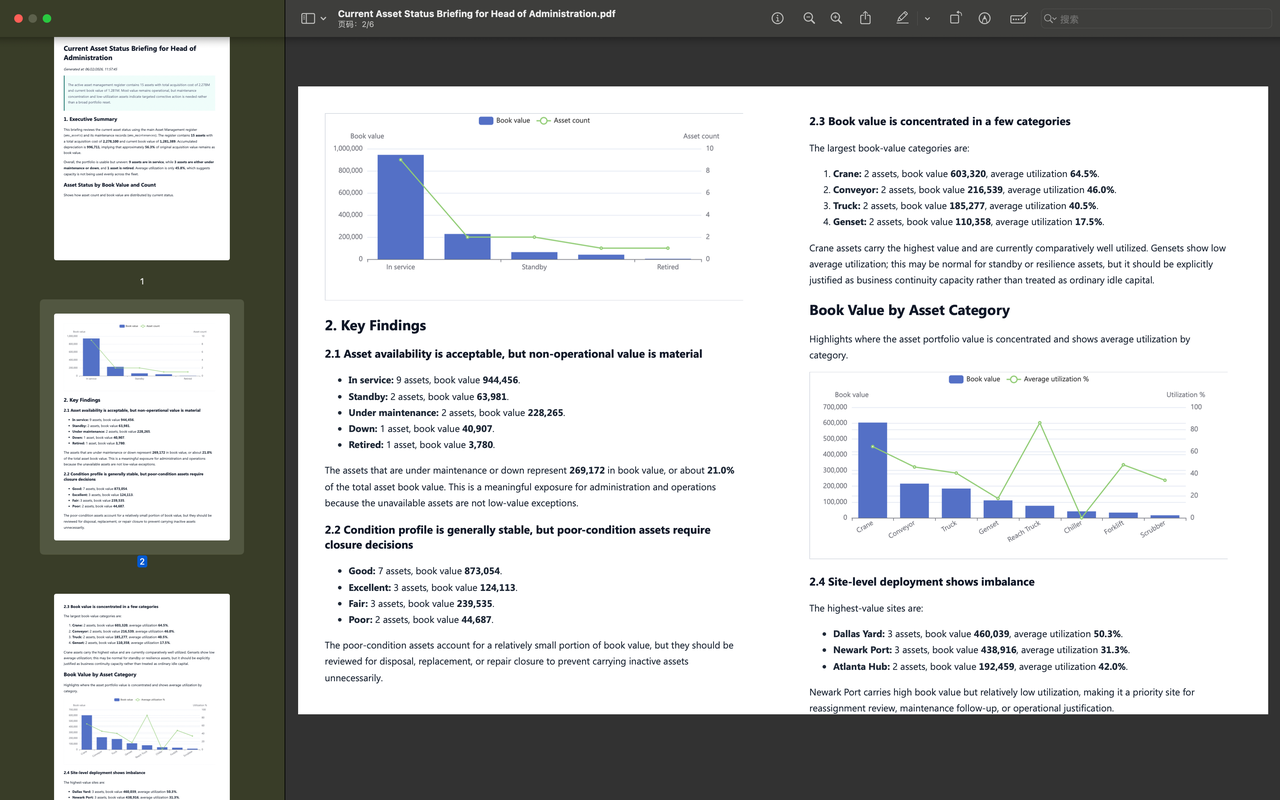Enter full screen with the green button

click(47, 18)
